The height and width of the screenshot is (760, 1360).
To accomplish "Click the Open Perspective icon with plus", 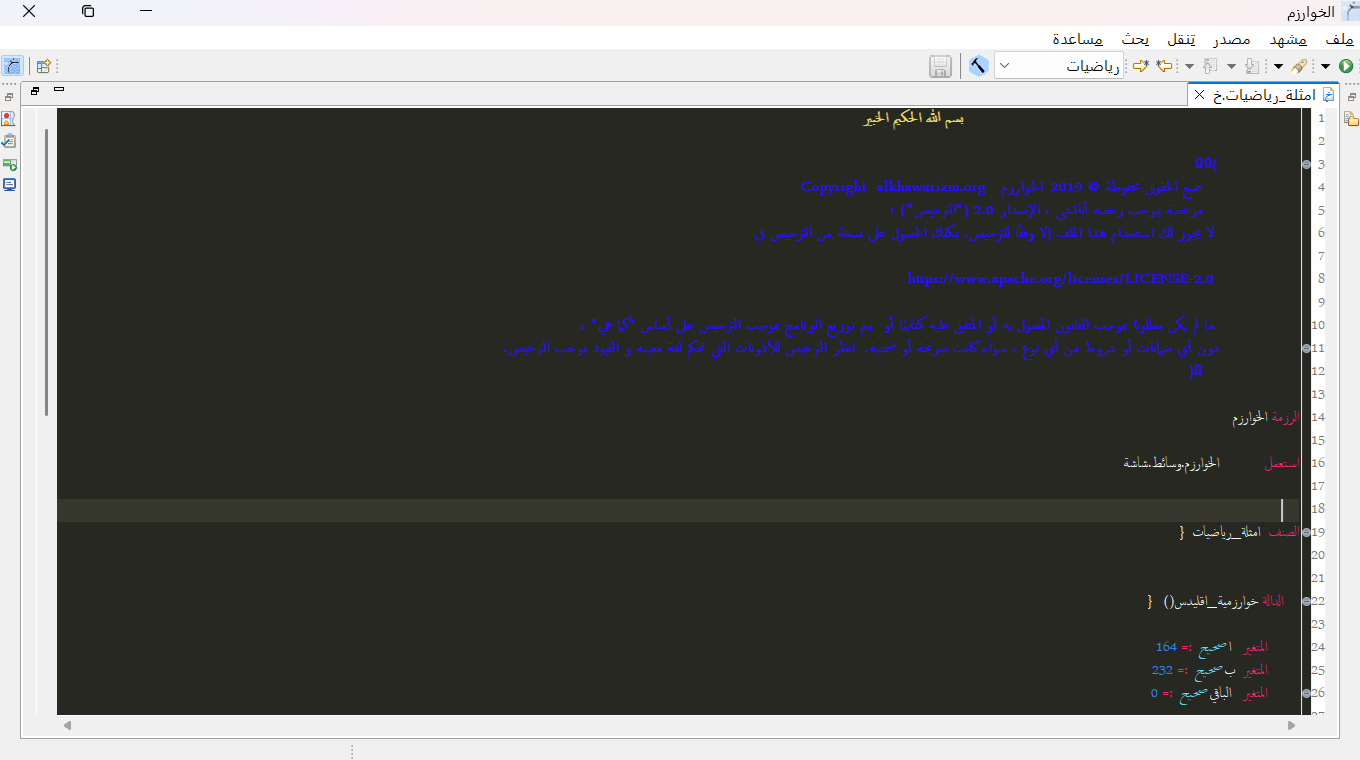I will [43, 67].
